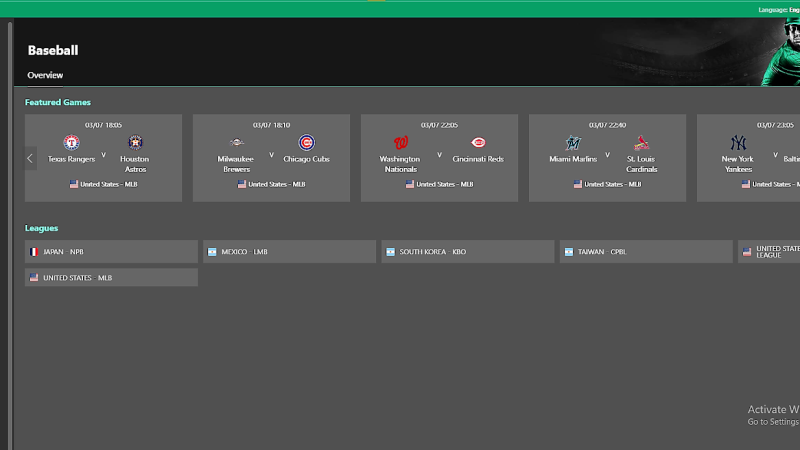The height and width of the screenshot is (450, 800).
Task: Click the flag icon next to Japan - NPB
Action: click(34, 252)
